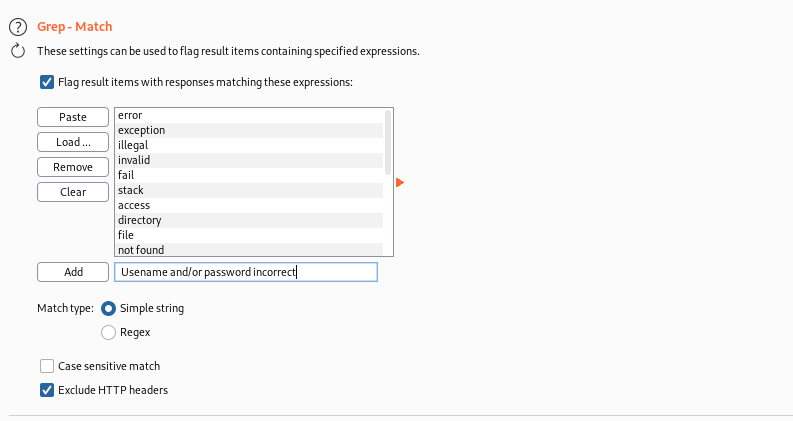Clear all expressions from list
This screenshot has height=421, width=793.
73,192
